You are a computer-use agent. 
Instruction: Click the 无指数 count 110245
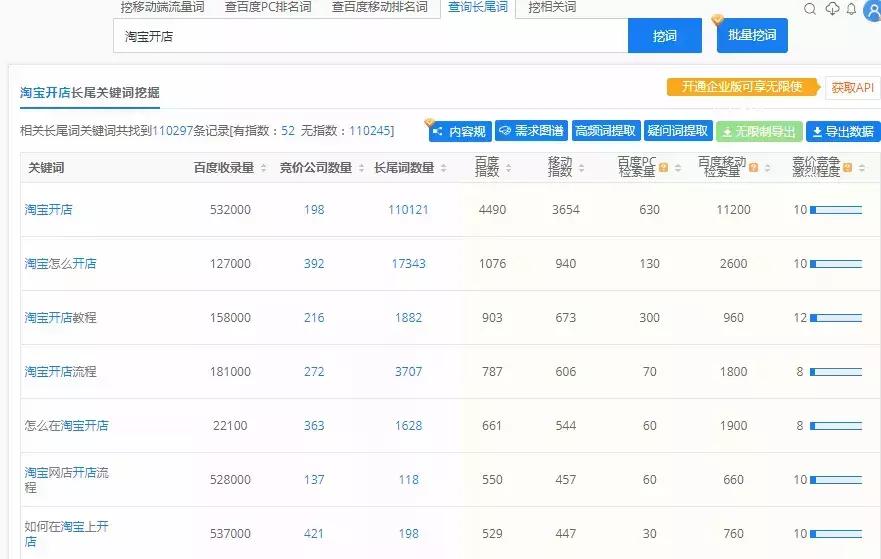[x=370, y=131]
